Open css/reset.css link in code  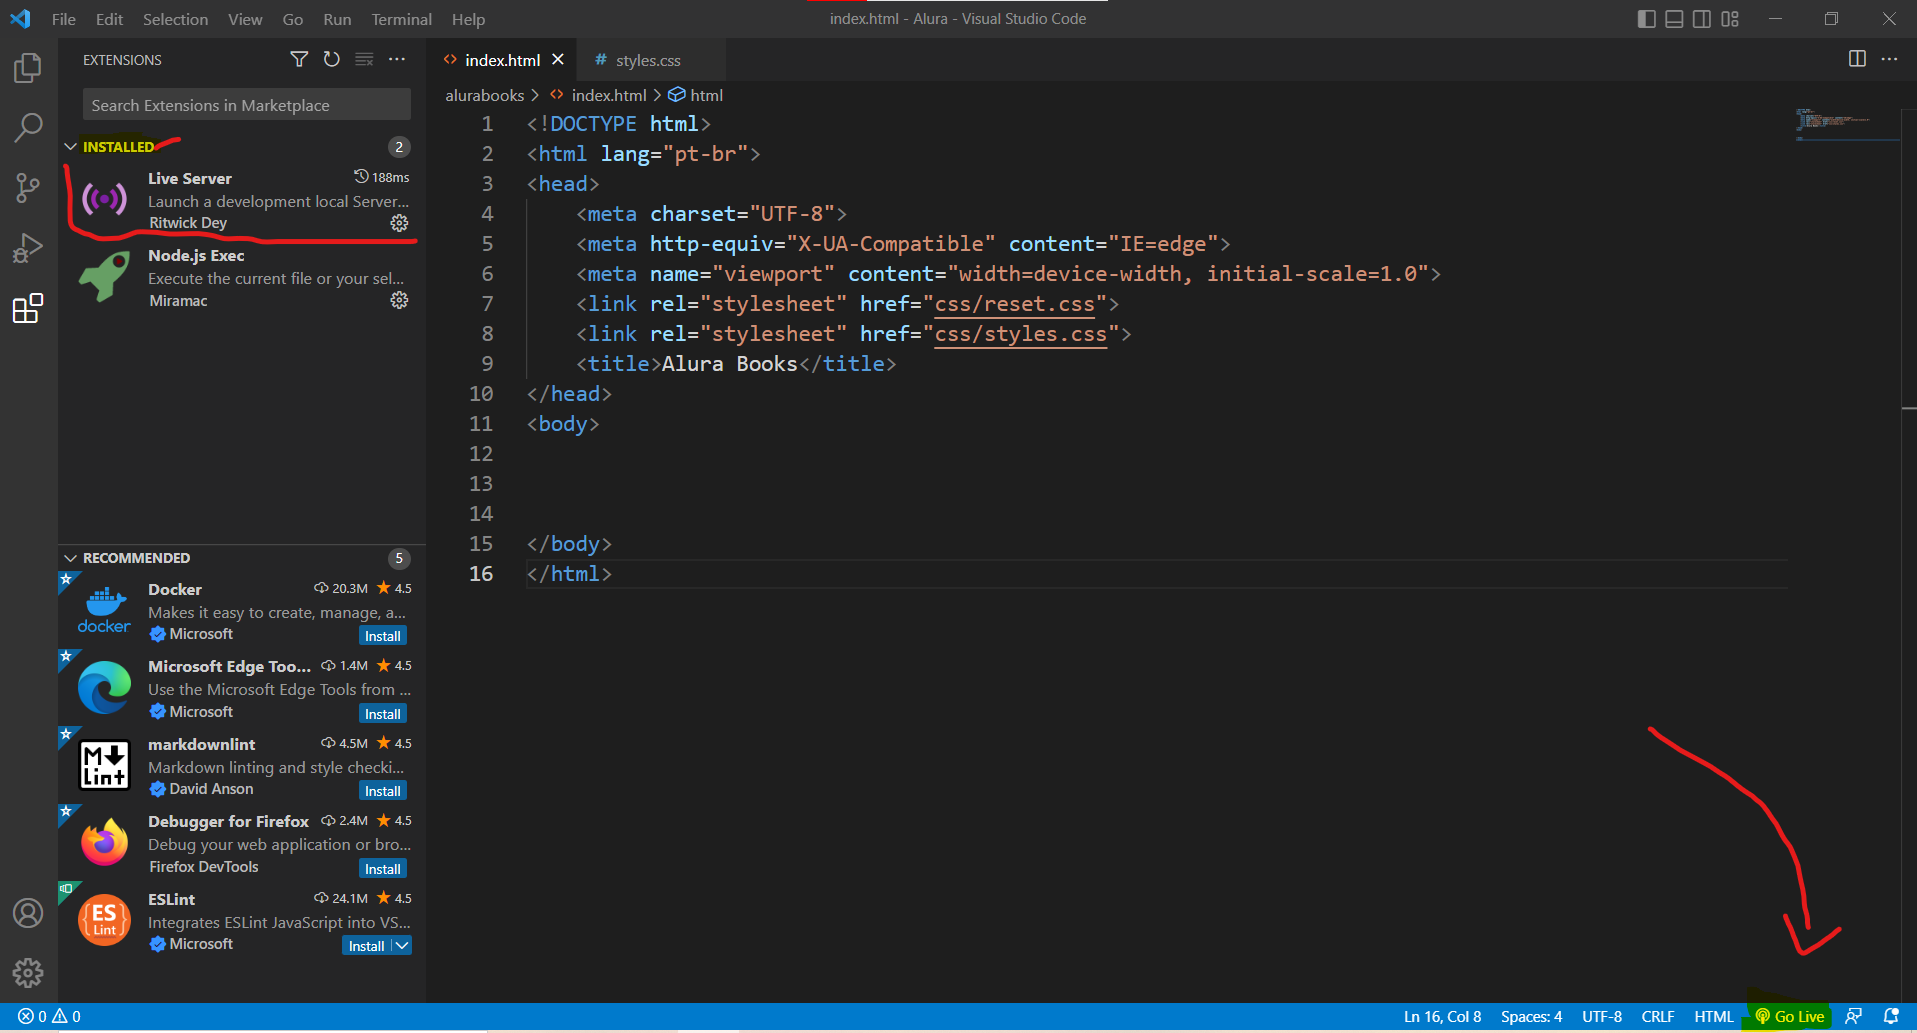coord(1014,303)
